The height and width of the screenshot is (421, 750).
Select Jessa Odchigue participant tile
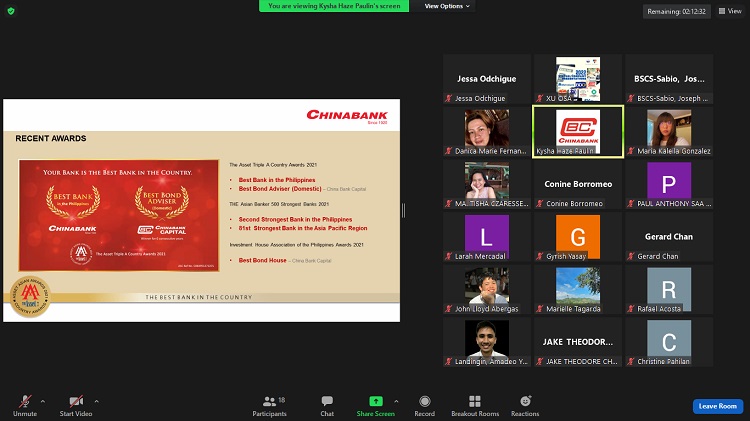pyautogui.click(x=486, y=78)
